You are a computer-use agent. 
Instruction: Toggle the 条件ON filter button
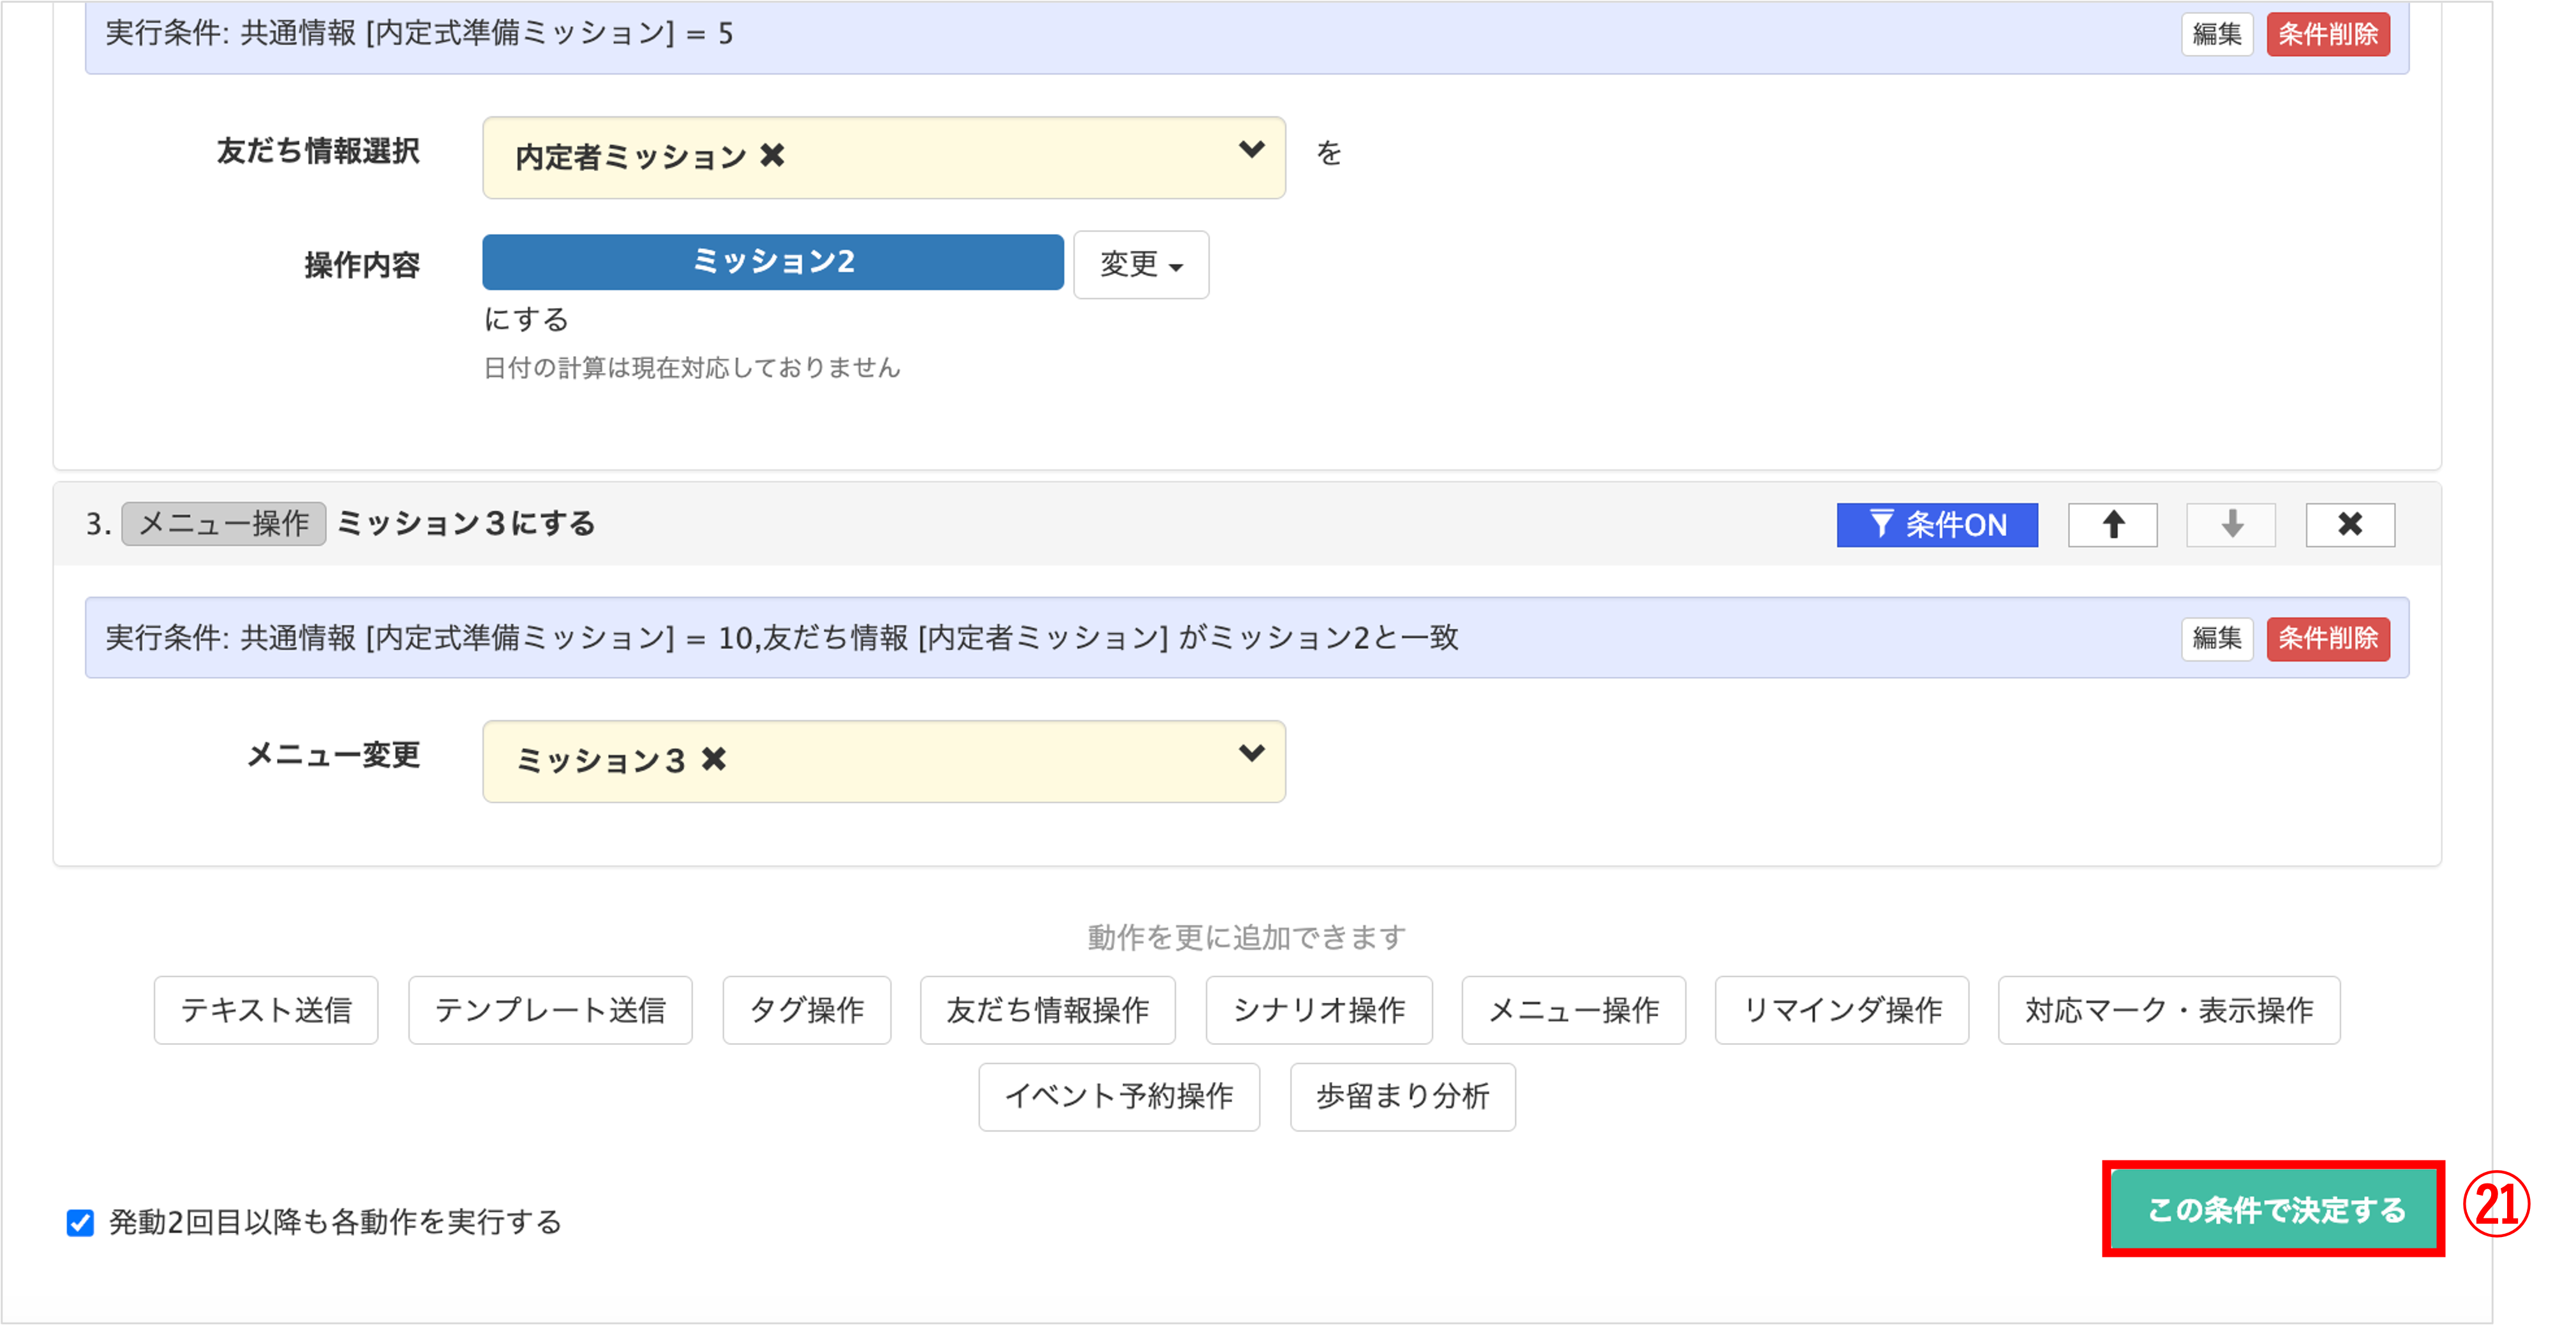pyautogui.click(x=1937, y=525)
